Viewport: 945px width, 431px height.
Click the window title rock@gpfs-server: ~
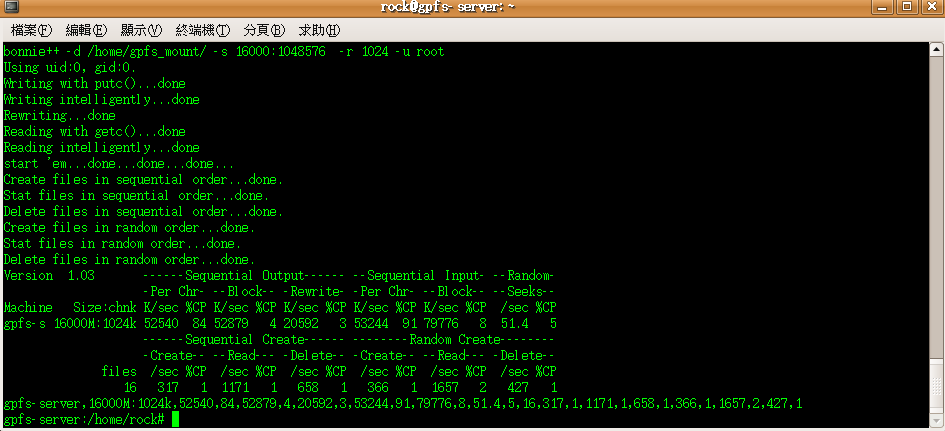447,7
